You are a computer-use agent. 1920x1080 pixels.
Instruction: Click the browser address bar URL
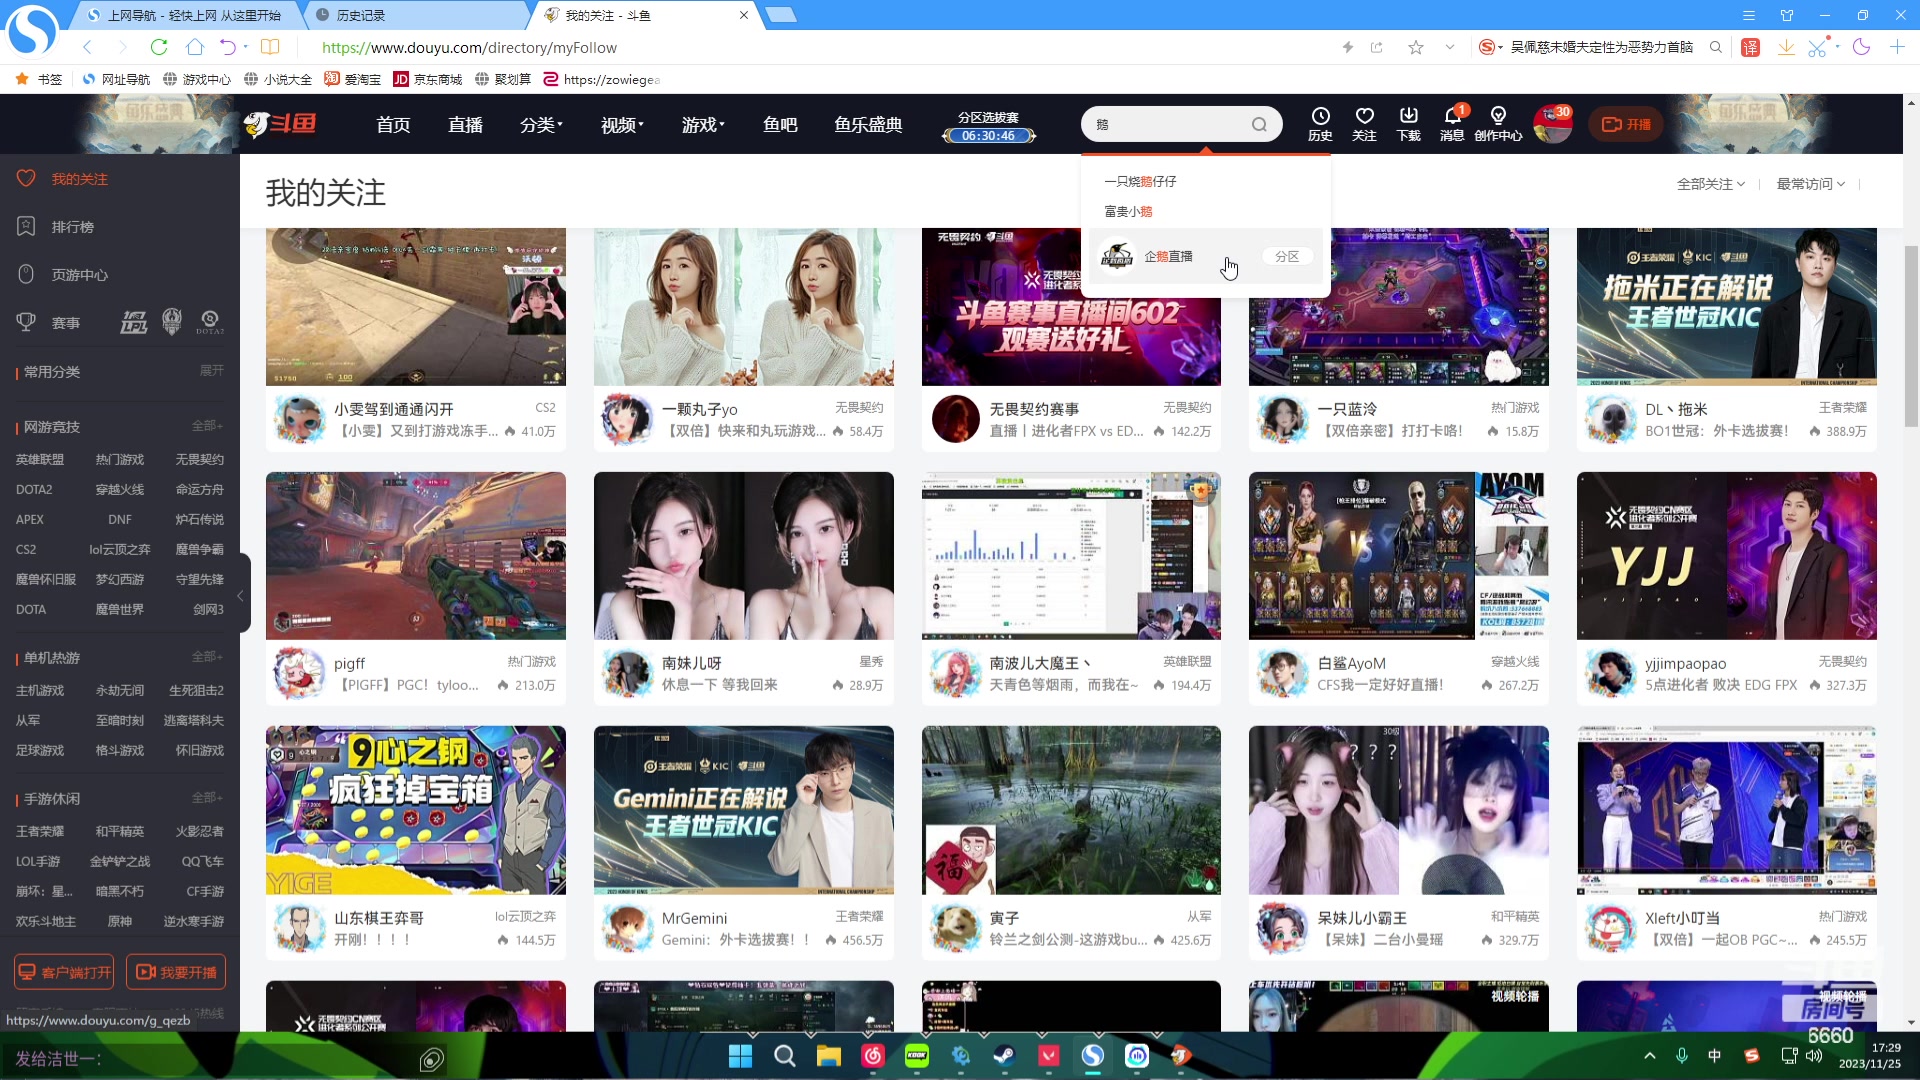click(469, 47)
